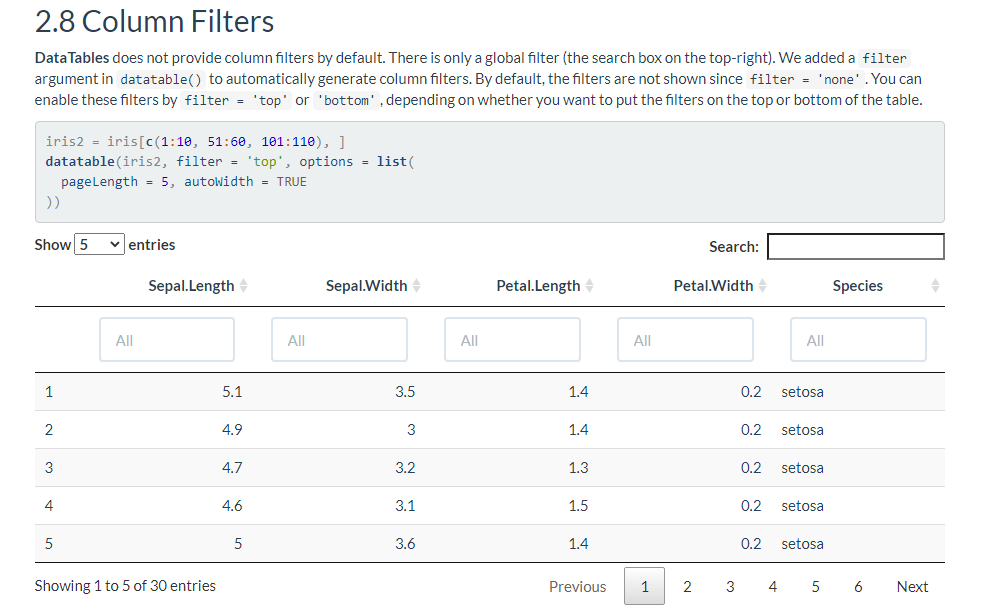Open the Show entries dropdown

coord(99,244)
